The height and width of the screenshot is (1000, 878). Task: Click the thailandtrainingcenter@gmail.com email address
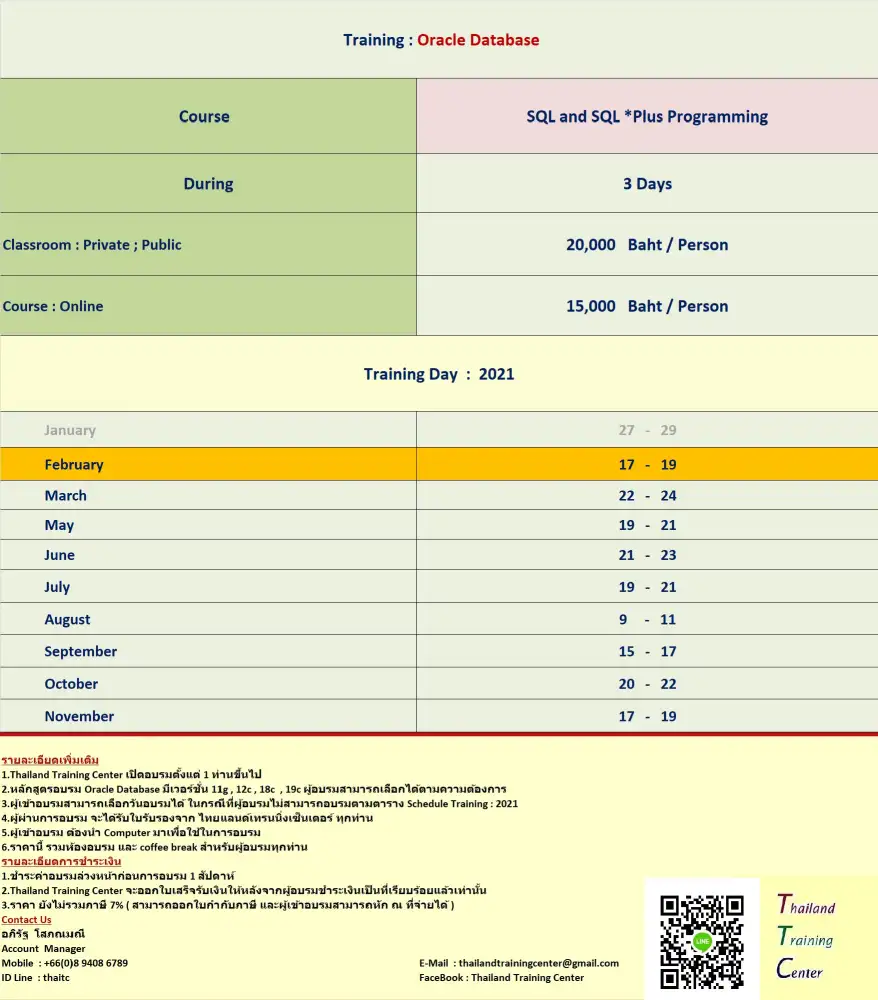click(x=538, y=963)
